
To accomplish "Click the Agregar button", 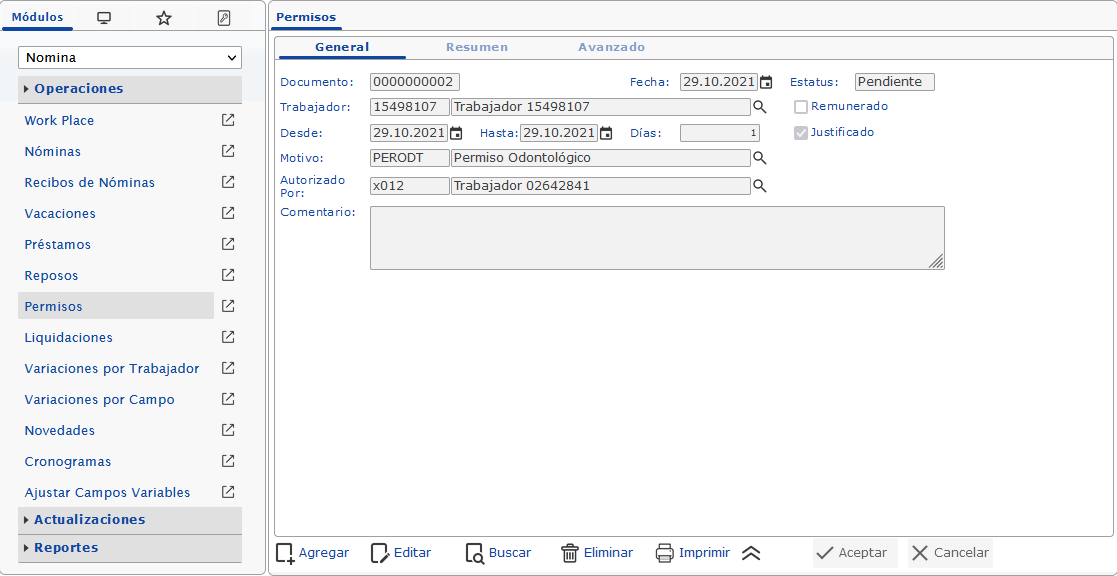I will [313, 553].
